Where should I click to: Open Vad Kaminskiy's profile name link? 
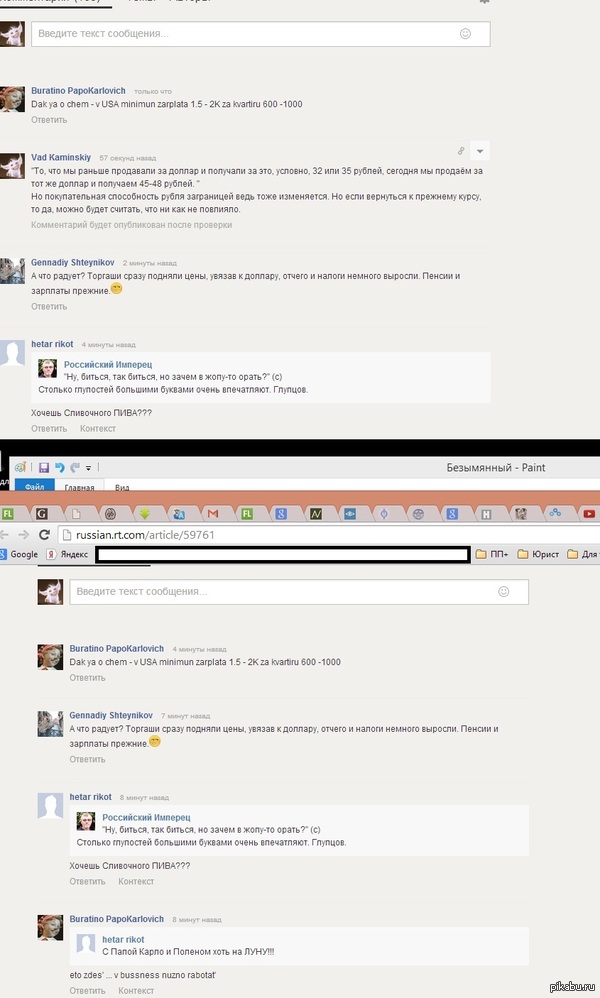tap(61, 157)
